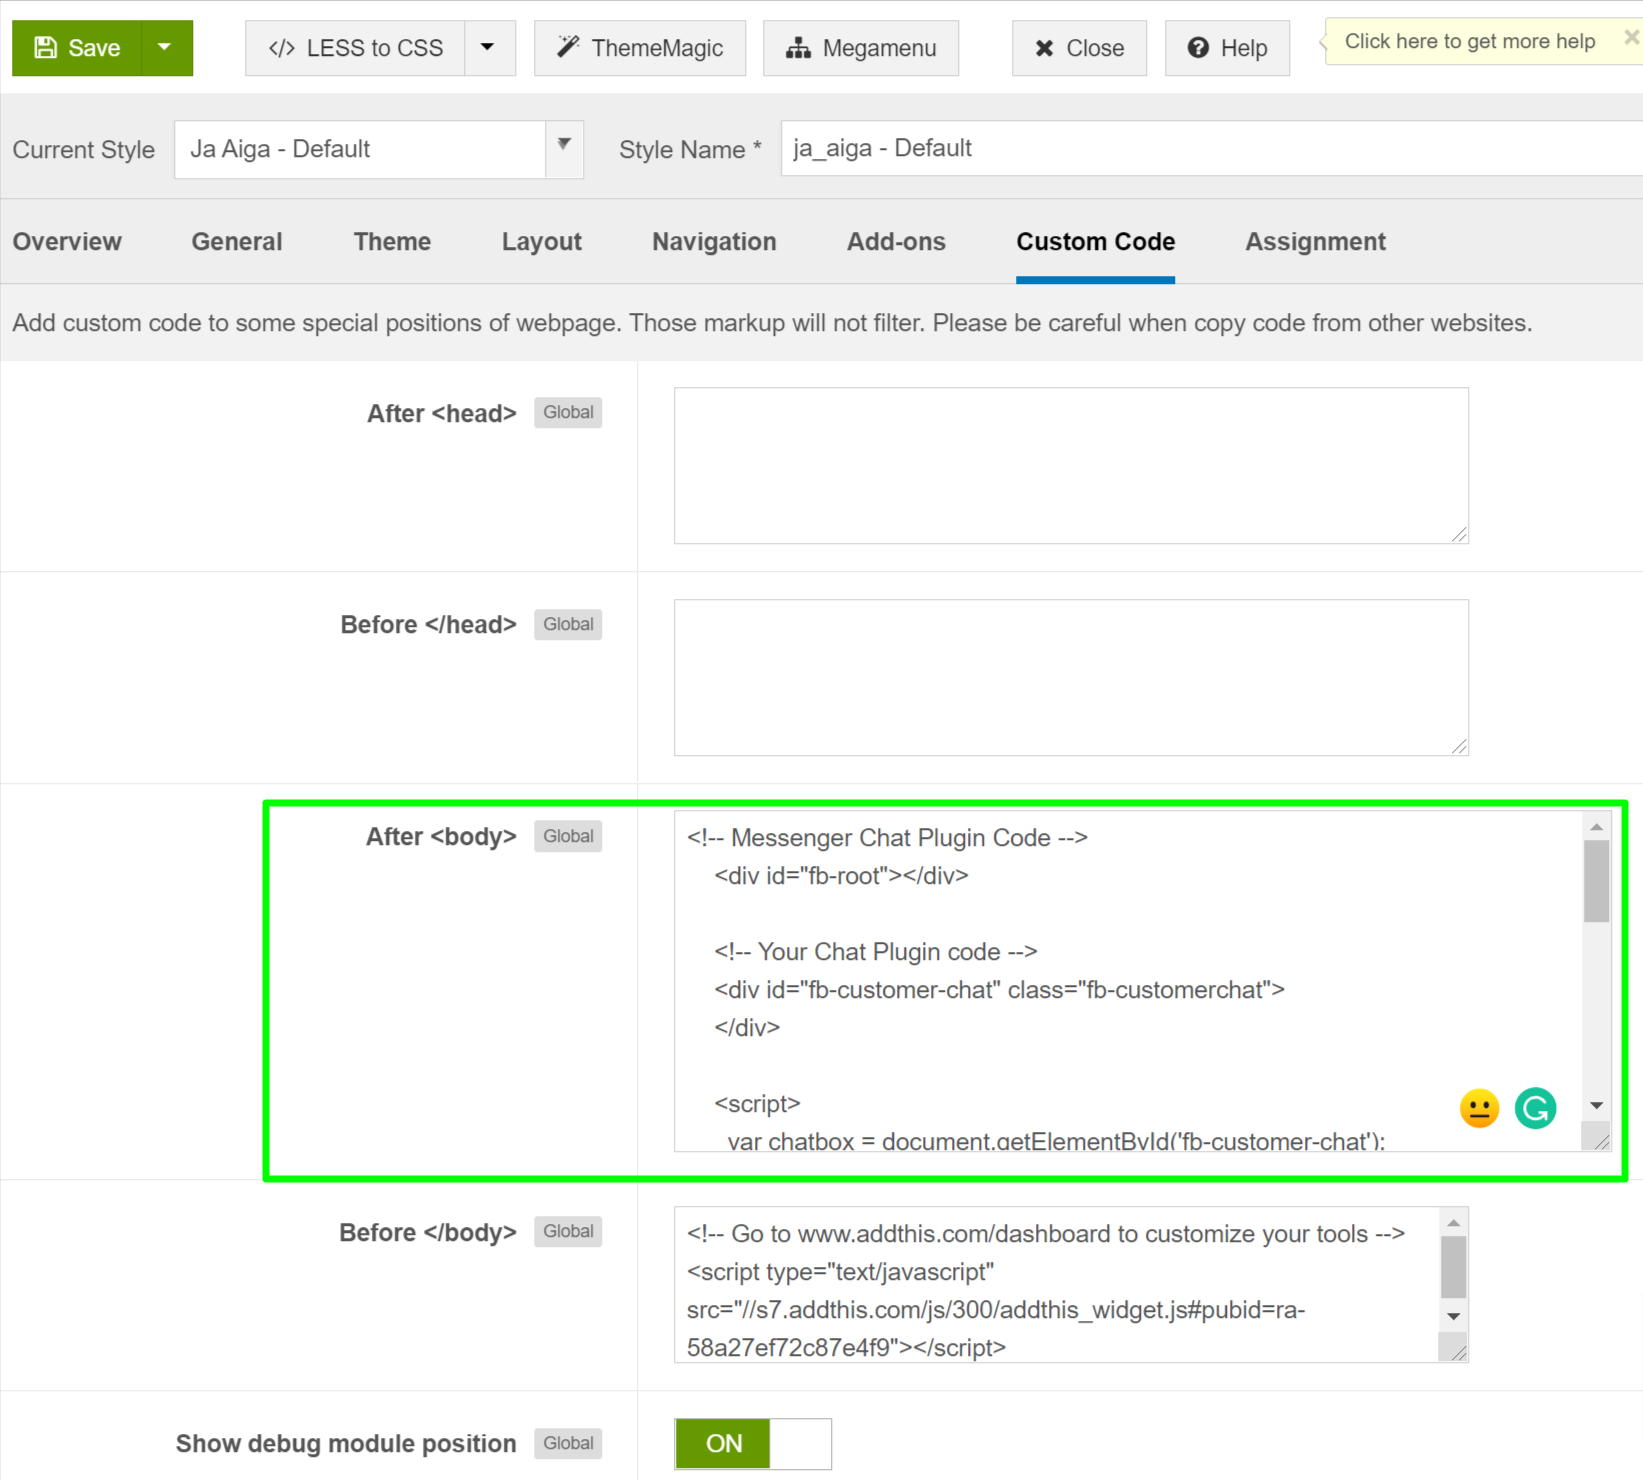The image size is (1643, 1480).
Task: Click the Global badge beside Before </body>
Action: pos(568,1231)
